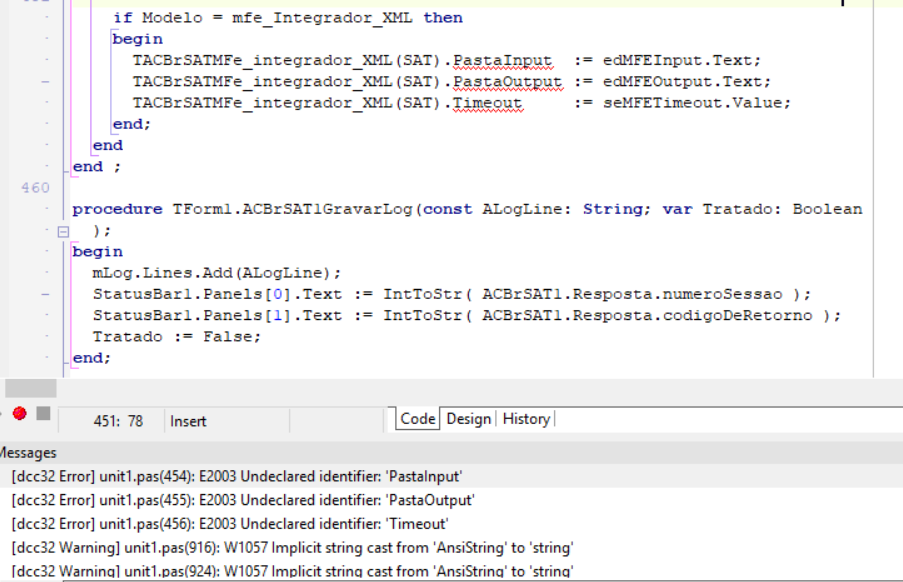903x582 pixels.
Task: Click the line number 460 in gutter
Action: (x=35, y=188)
